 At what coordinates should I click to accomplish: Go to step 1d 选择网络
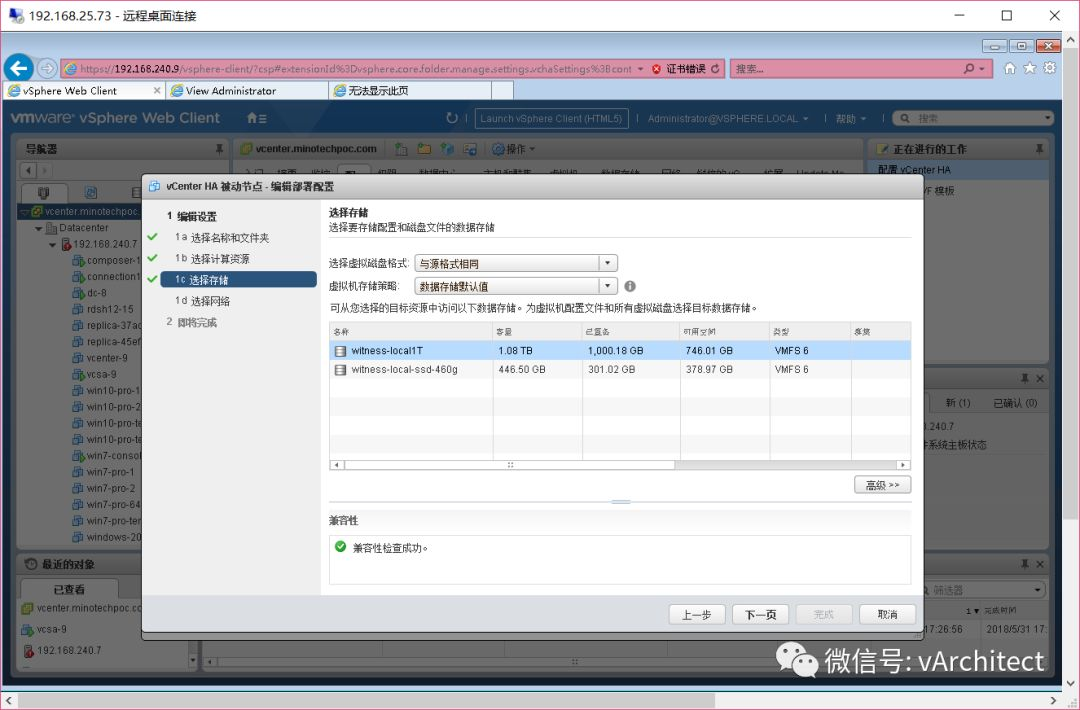click(202, 301)
